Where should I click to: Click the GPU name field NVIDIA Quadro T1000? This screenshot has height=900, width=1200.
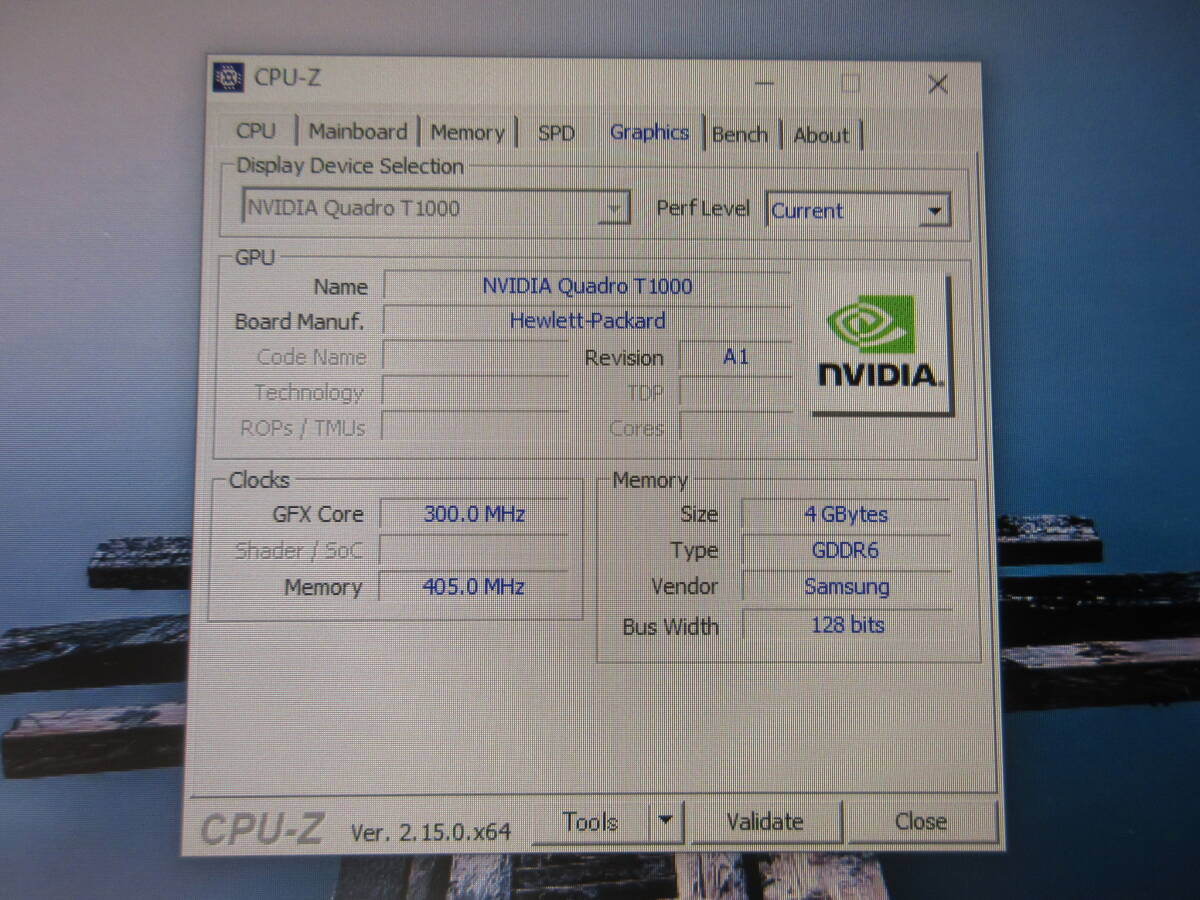coord(587,286)
